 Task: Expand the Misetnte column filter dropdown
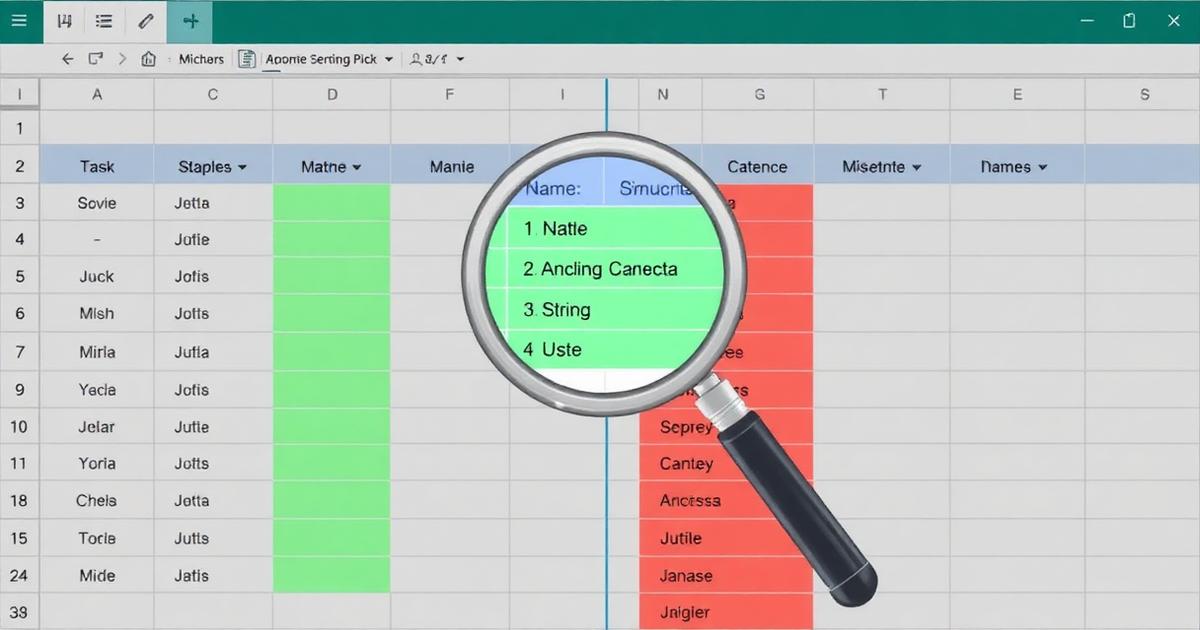click(916, 168)
